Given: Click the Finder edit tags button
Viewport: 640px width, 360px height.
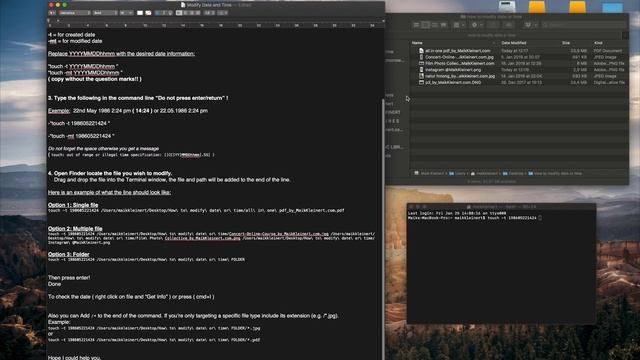Looking at the screenshot, I should (x=508, y=25).
